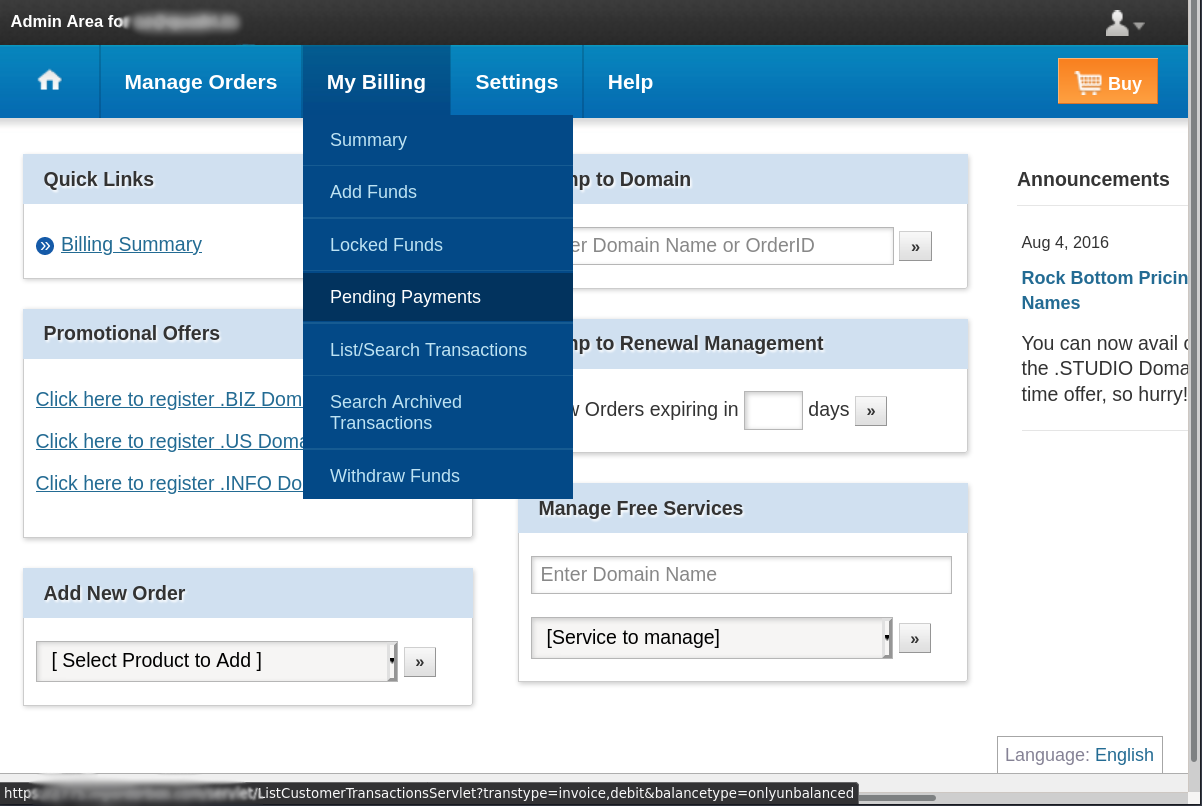Expand the Select Product to Add dropdown
The image size is (1202, 806).
pos(216,661)
